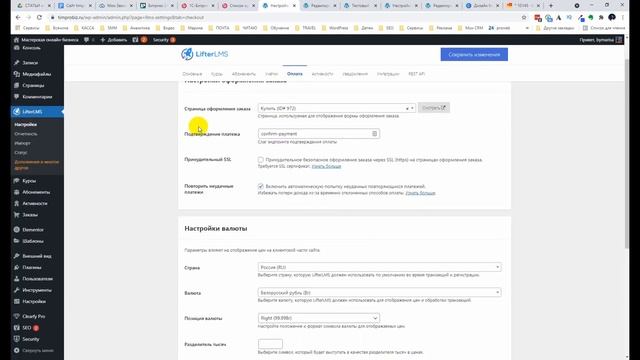Open Медиафайлы media library menu
The height and width of the screenshot is (360, 640).
pos(37,74)
